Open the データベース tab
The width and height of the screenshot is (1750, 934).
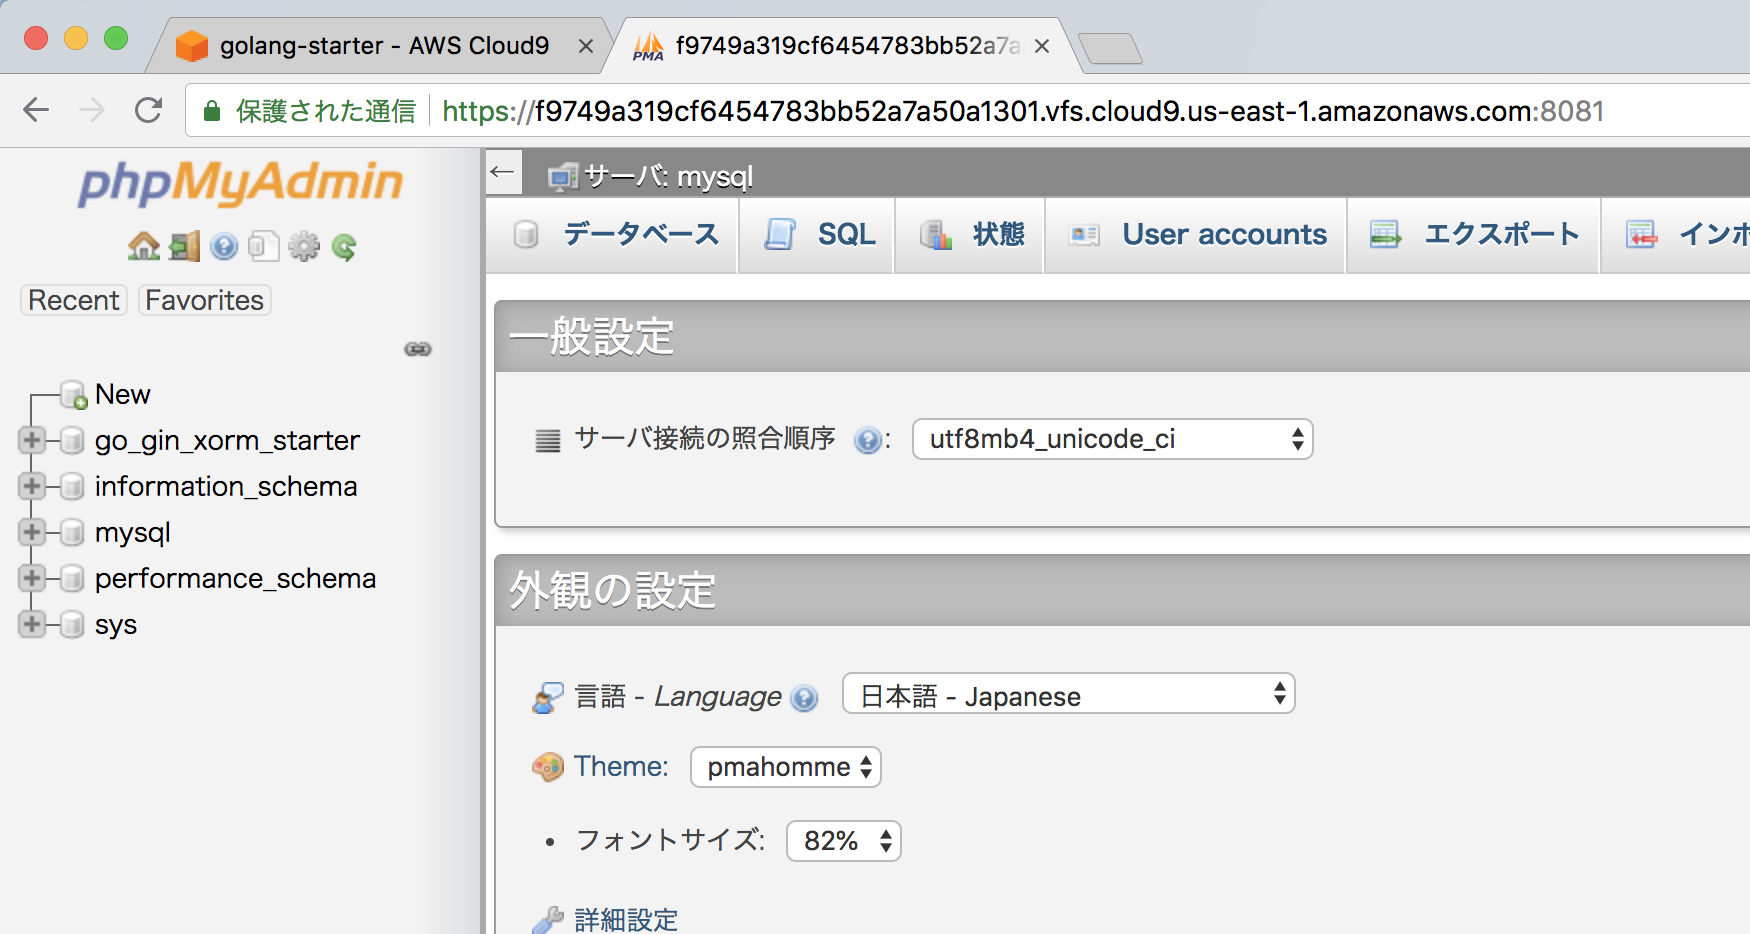613,235
